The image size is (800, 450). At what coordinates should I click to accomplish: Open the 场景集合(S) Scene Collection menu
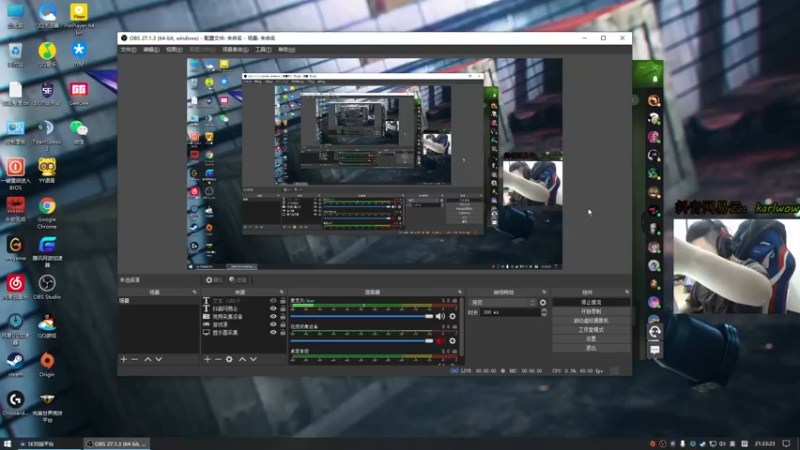pos(235,49)
